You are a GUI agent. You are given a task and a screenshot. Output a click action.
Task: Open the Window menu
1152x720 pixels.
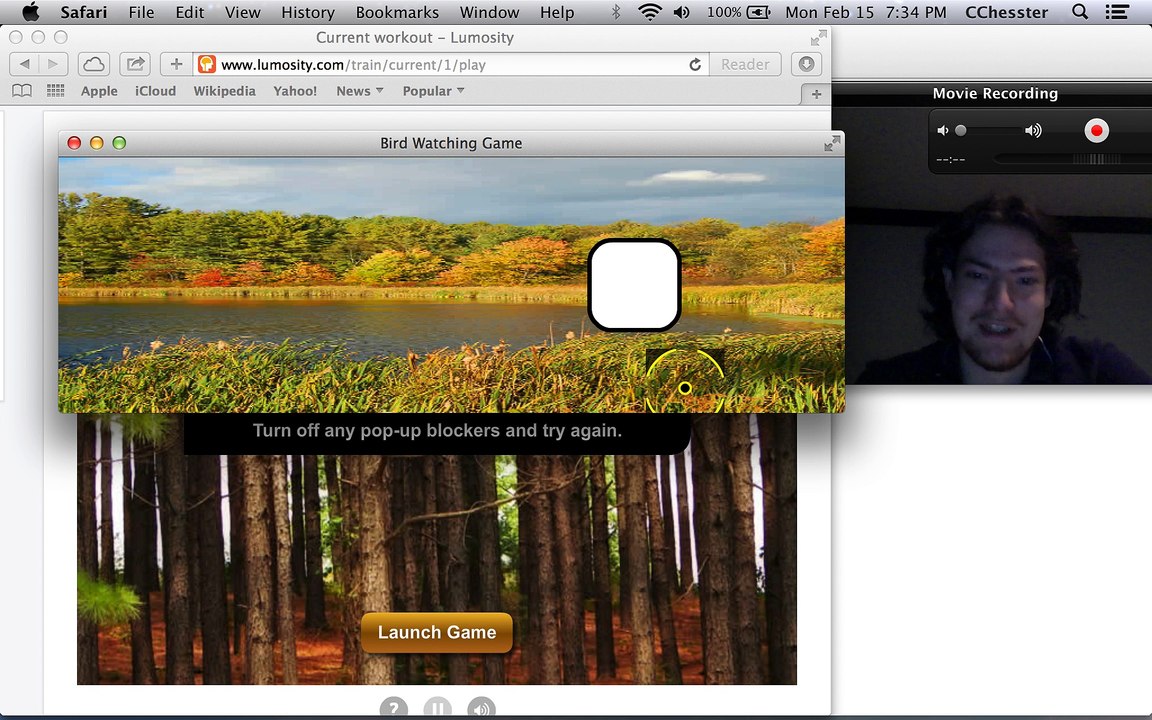(x=489, y=12)
